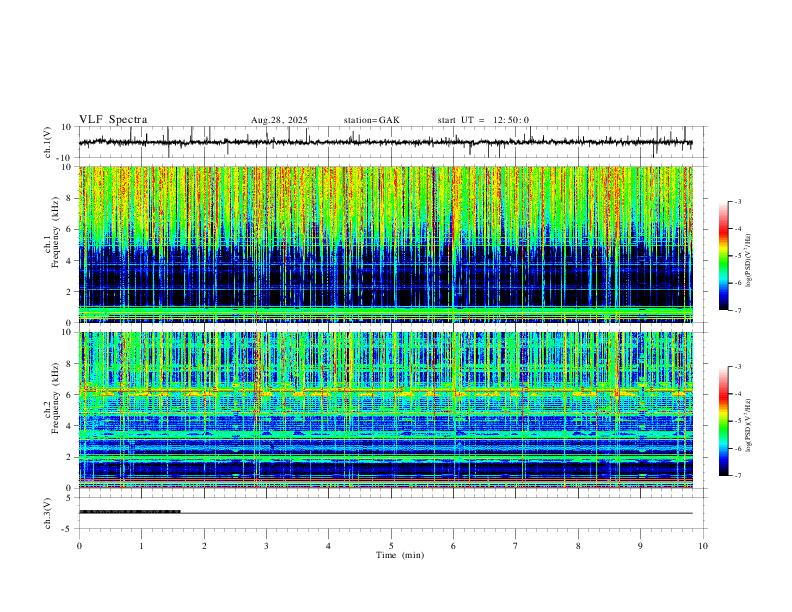
Task: Click the thick ch.3 signal segment
Action: click(130, 512)
